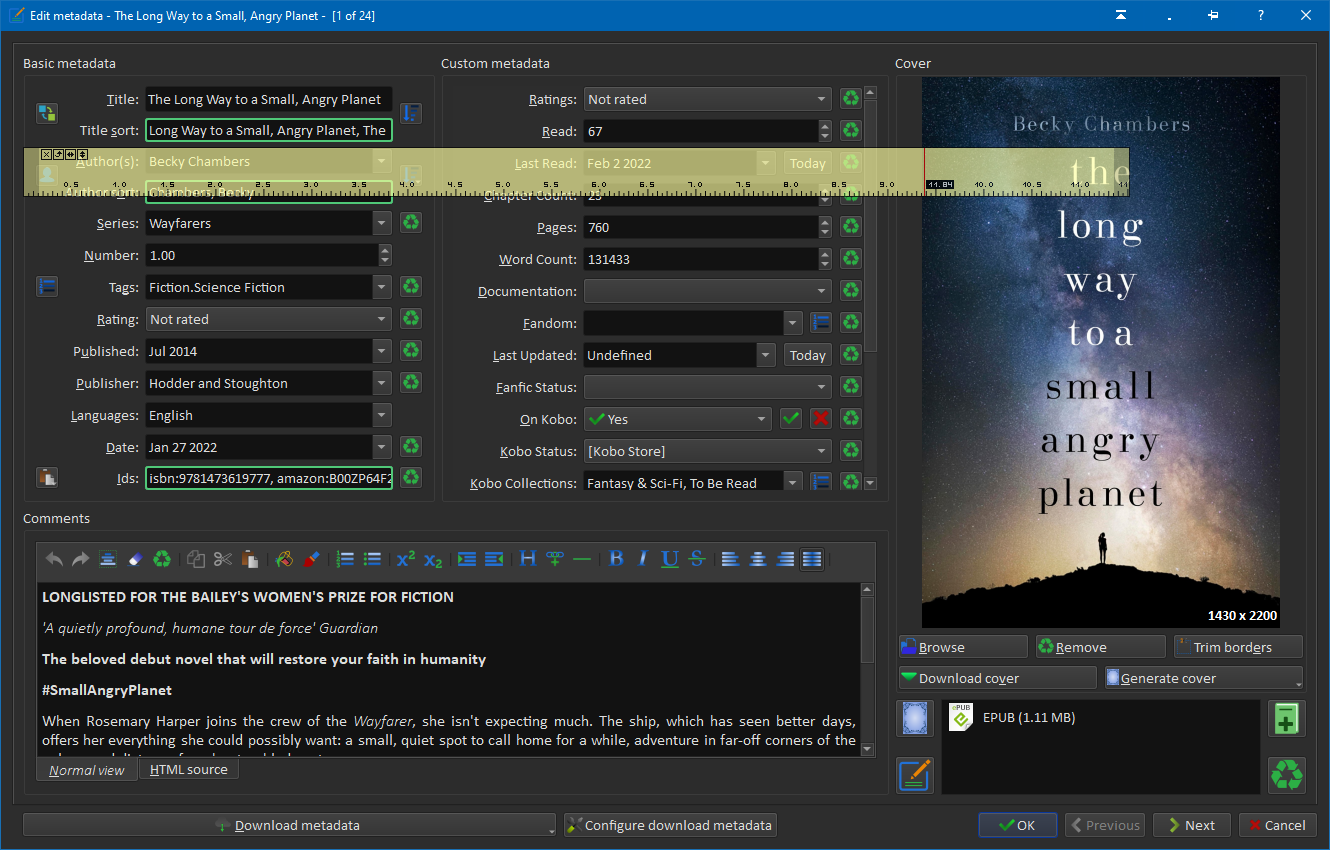
Task: Click the Trim borders button
Action: pos(1238,647)
